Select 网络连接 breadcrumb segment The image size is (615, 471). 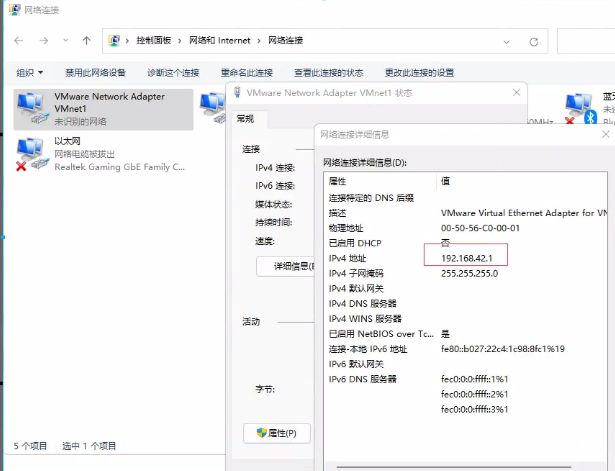(286, 40)
